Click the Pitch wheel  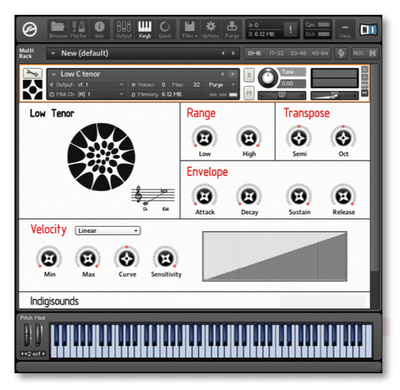[x=27, y=335]
